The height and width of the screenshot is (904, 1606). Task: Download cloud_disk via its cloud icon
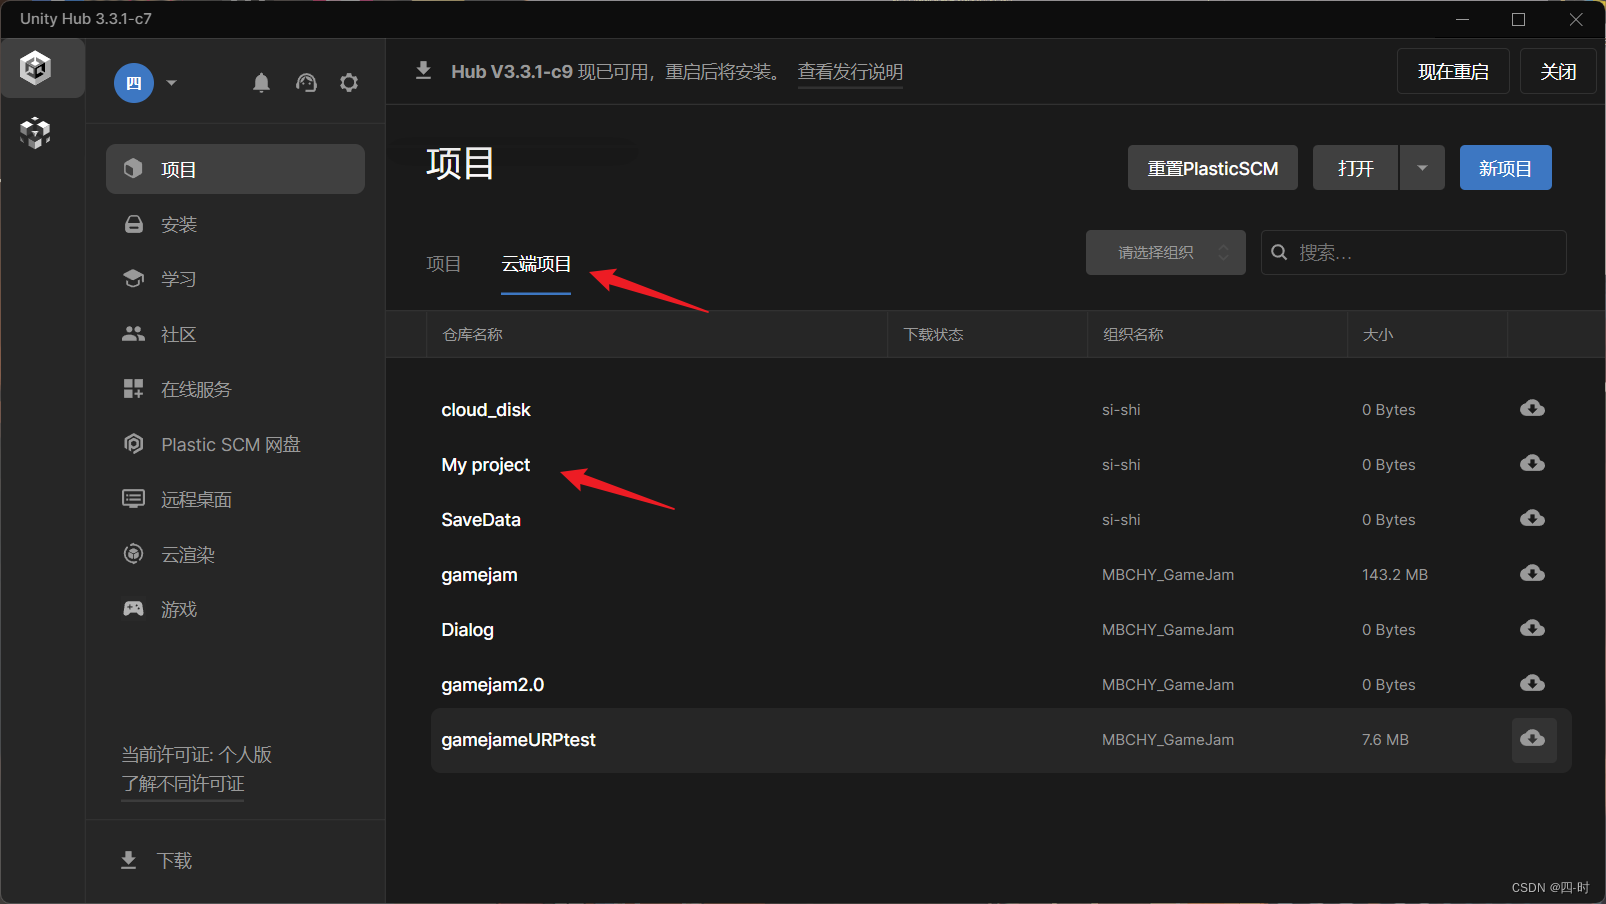point(1532,408)
